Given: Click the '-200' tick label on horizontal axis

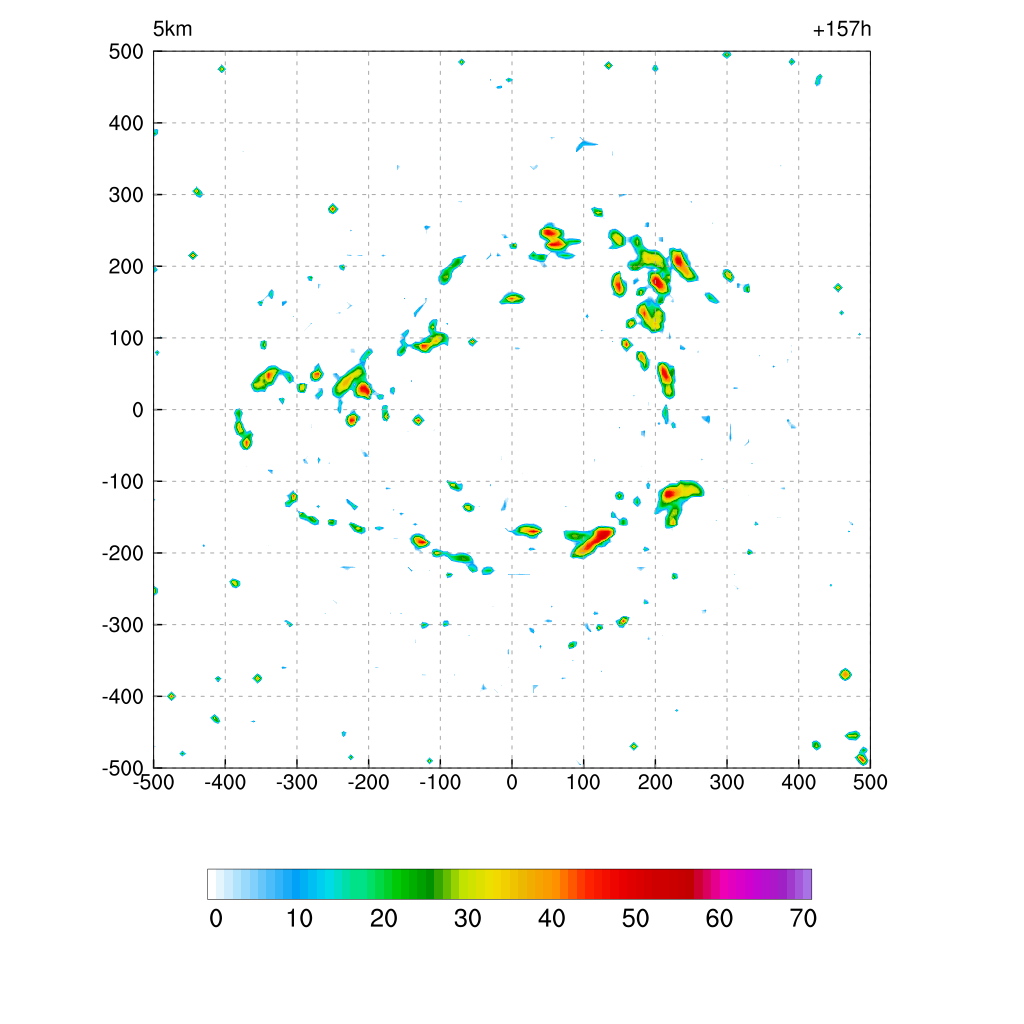Looking at the screenshot, I should [368, 782].
